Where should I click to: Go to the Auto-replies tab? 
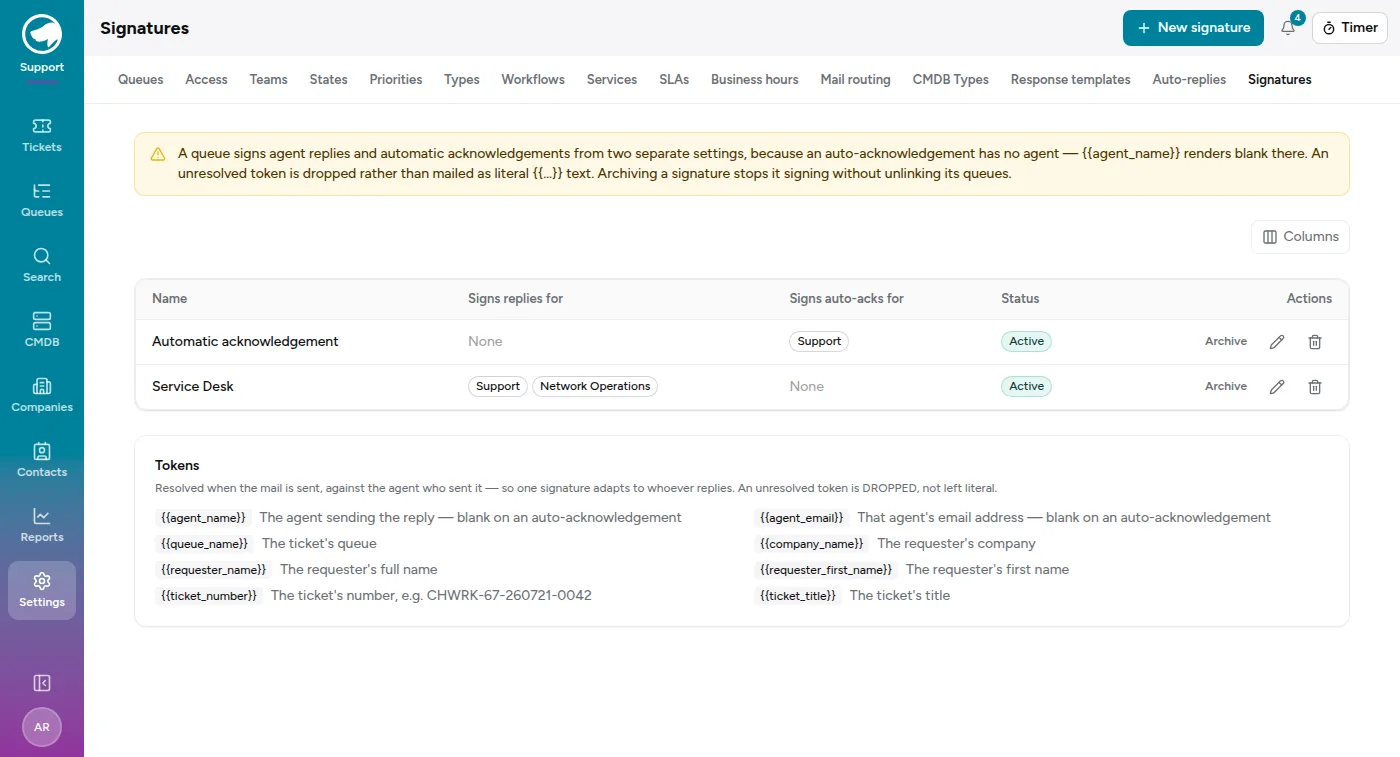point(1189,79)
